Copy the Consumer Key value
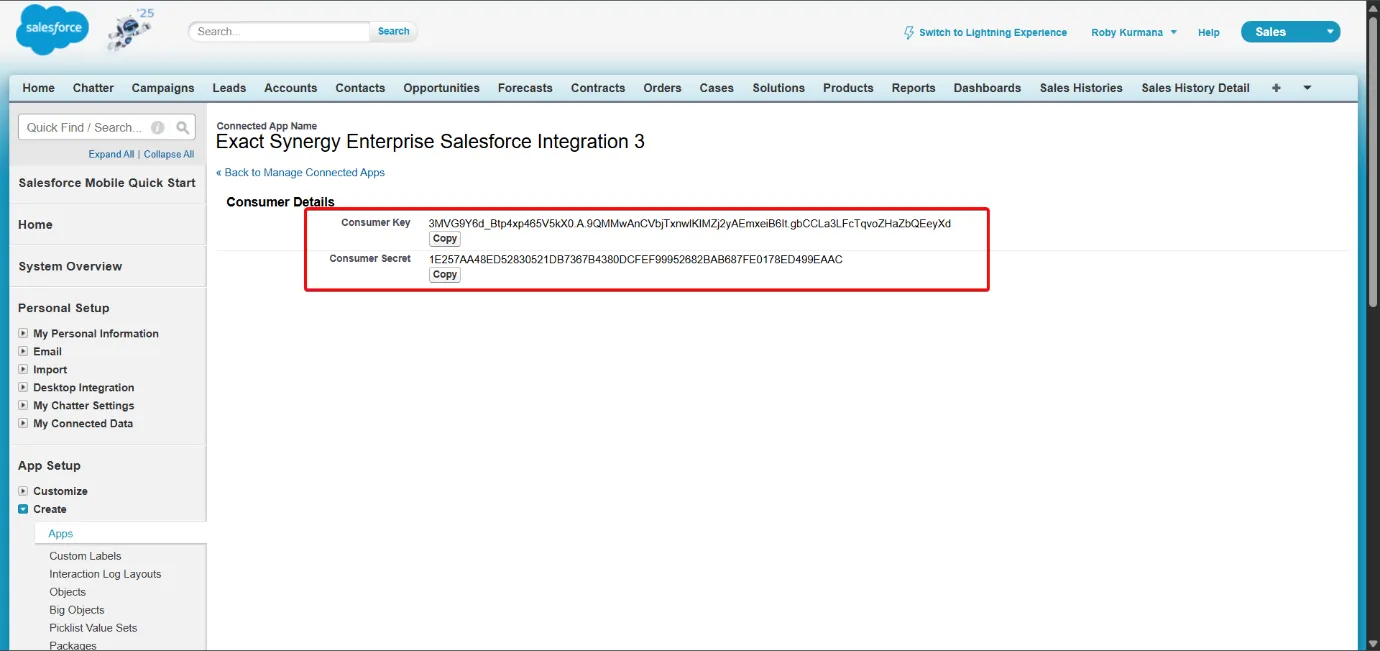This screenshot has width=1380, height=651. click(445, 239)
